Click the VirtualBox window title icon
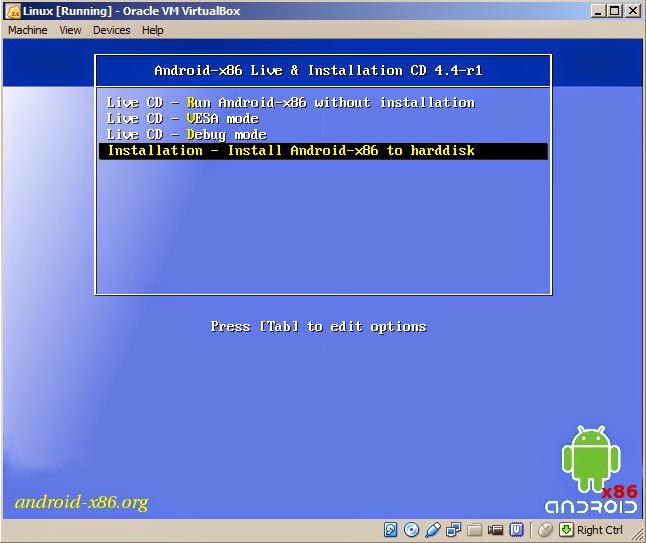The width and height of the screenshot is (646, 543). [x=14, y=12]
